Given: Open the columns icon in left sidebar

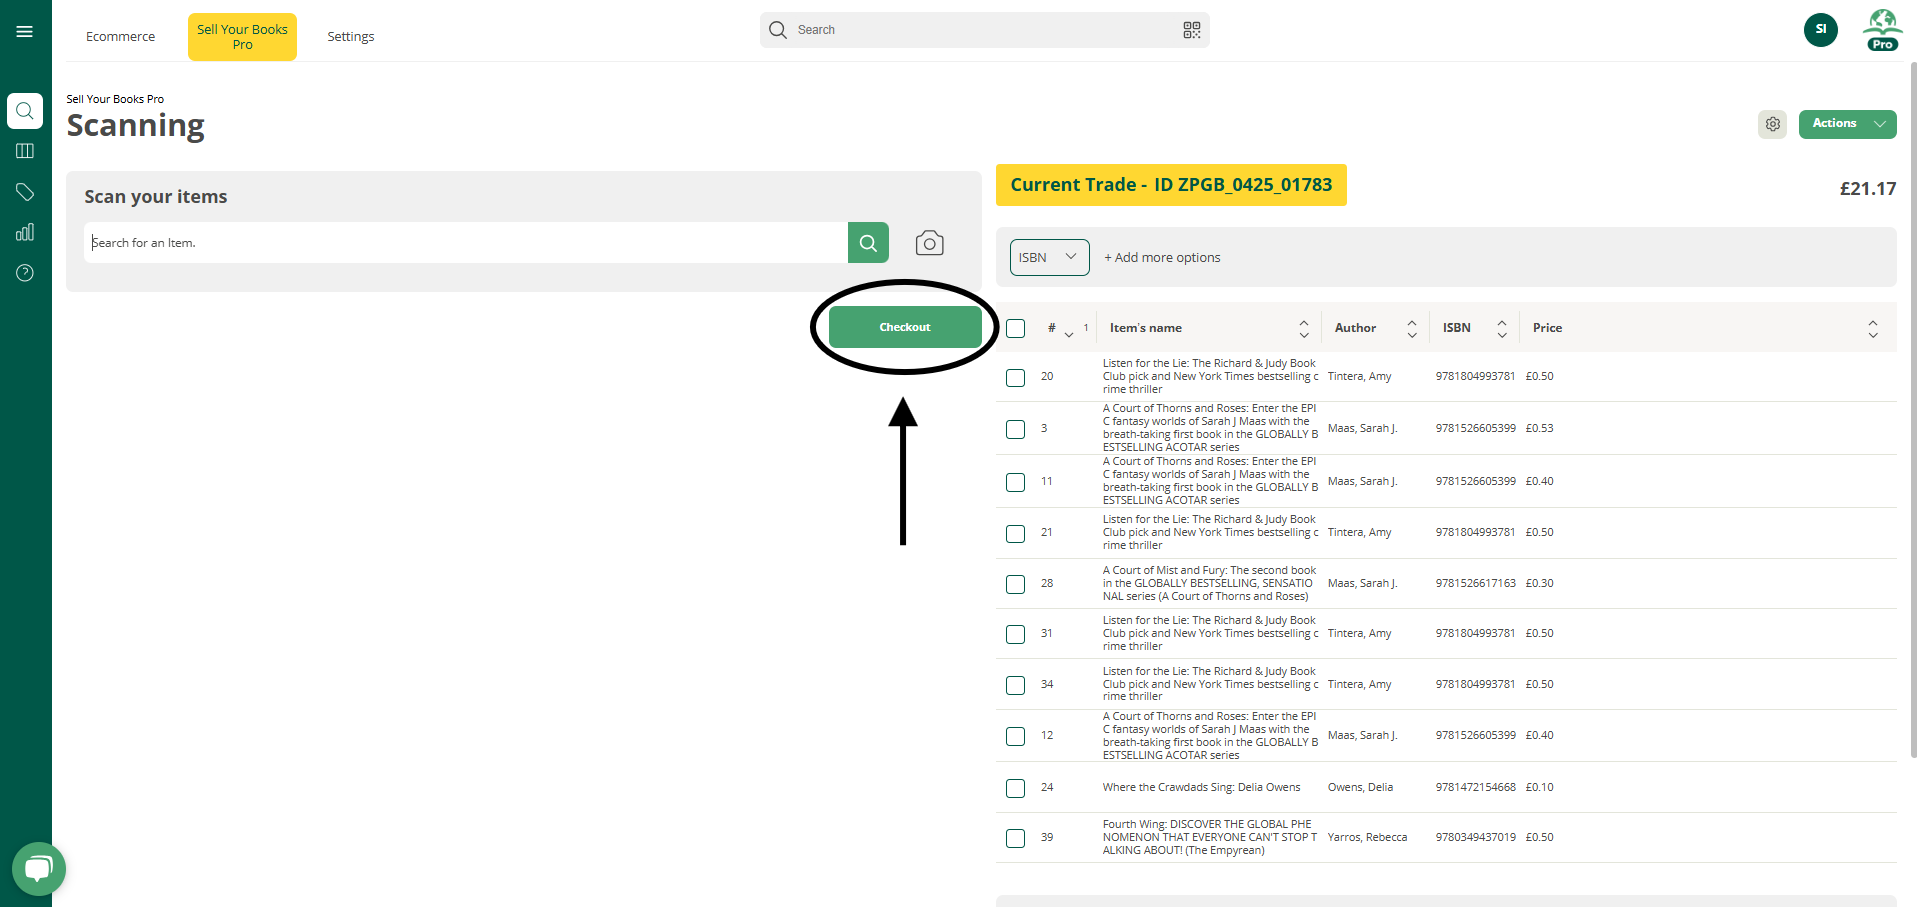Looking at the screenshot, I should click(25, 151).
